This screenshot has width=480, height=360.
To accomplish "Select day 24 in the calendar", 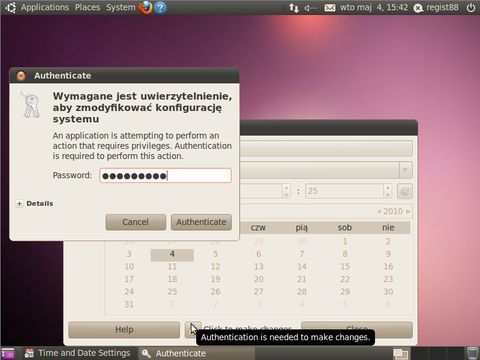I will coord(129,292).
